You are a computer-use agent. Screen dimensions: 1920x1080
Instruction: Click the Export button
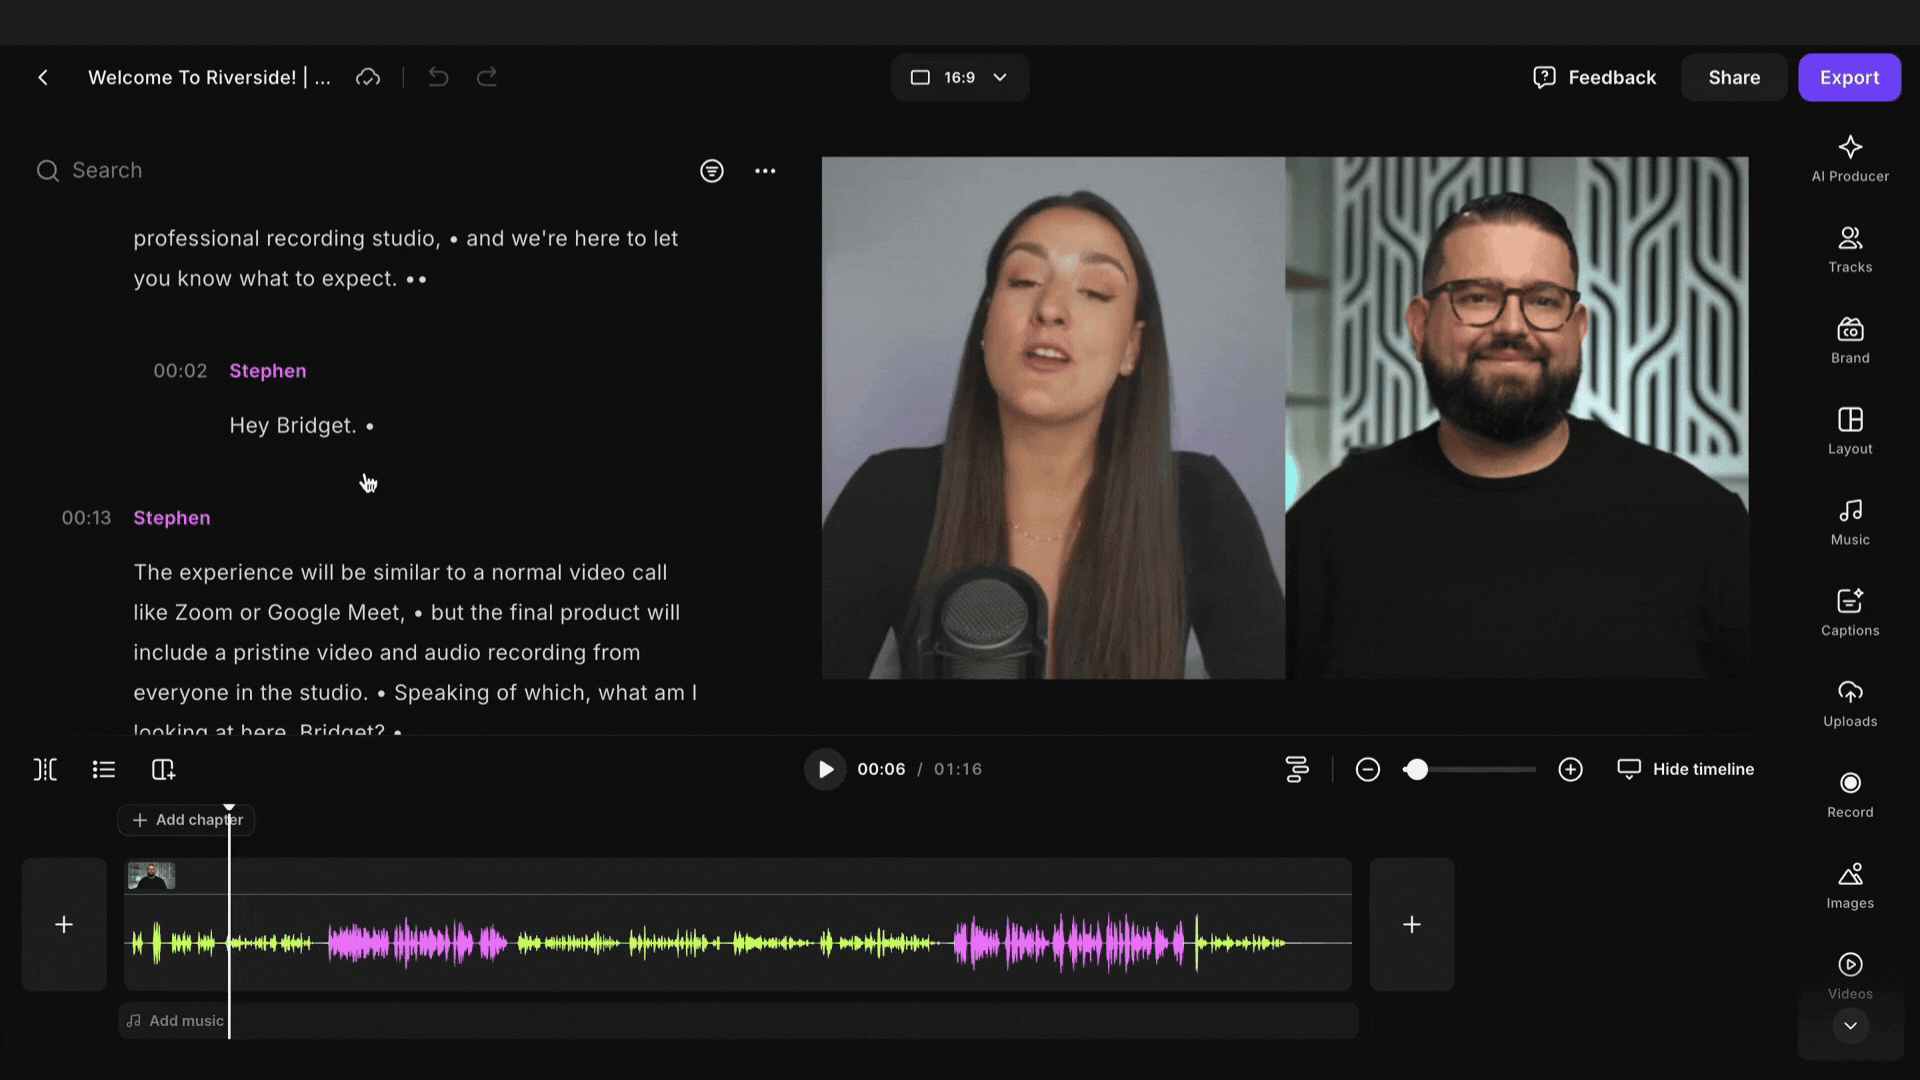1849,77
